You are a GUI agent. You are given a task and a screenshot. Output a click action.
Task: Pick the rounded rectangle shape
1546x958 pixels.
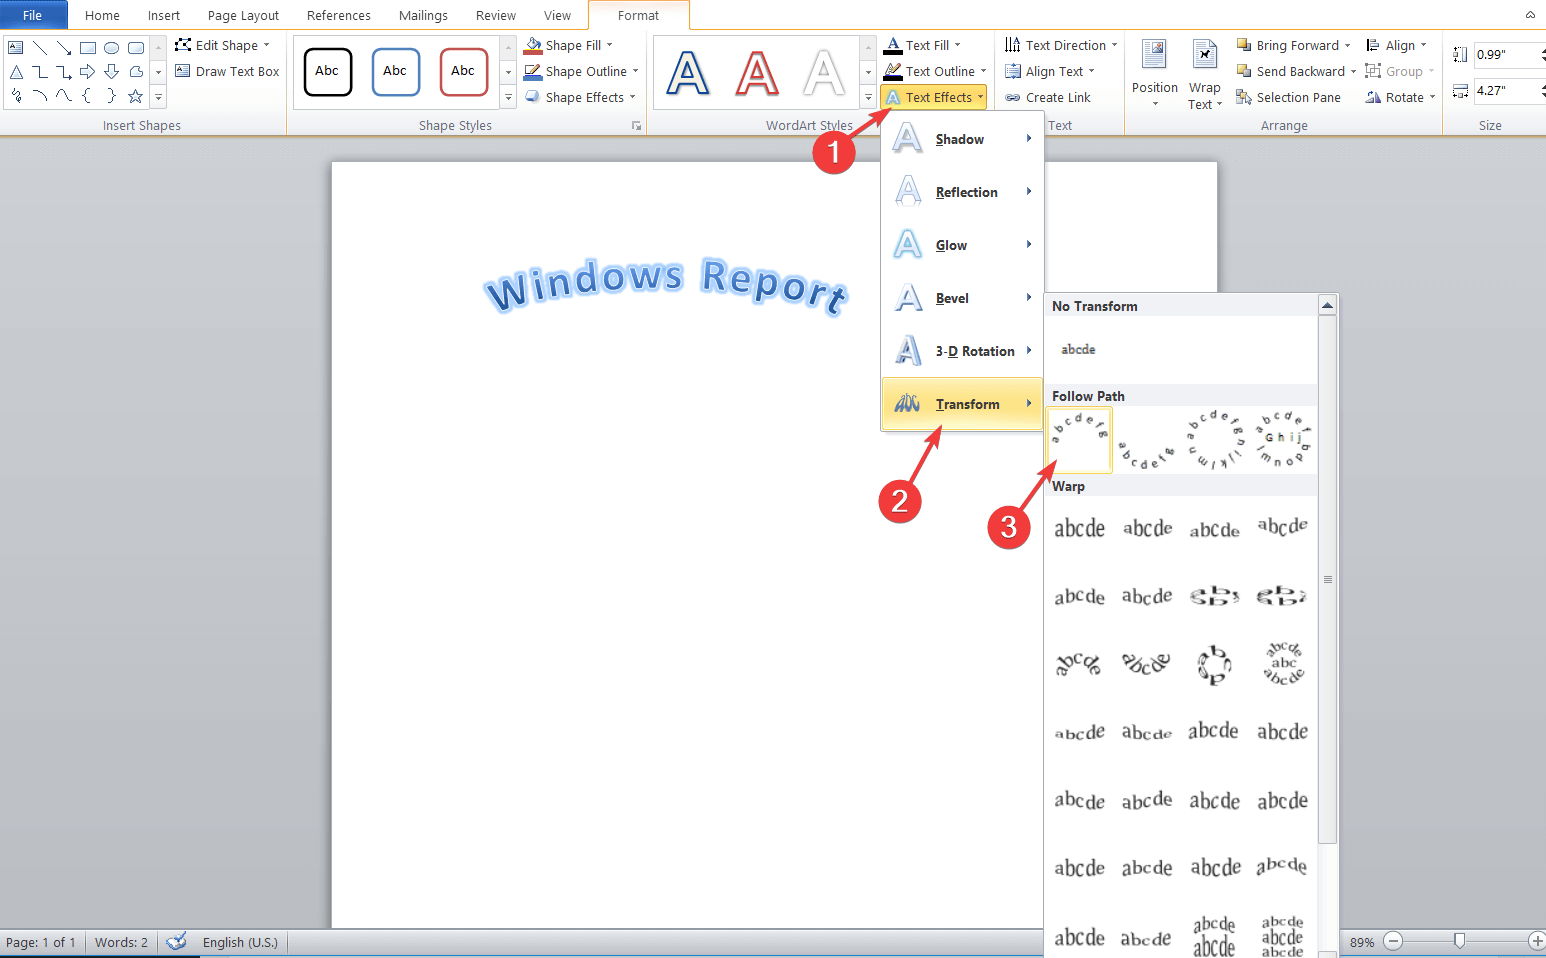[x=136, y=47]
